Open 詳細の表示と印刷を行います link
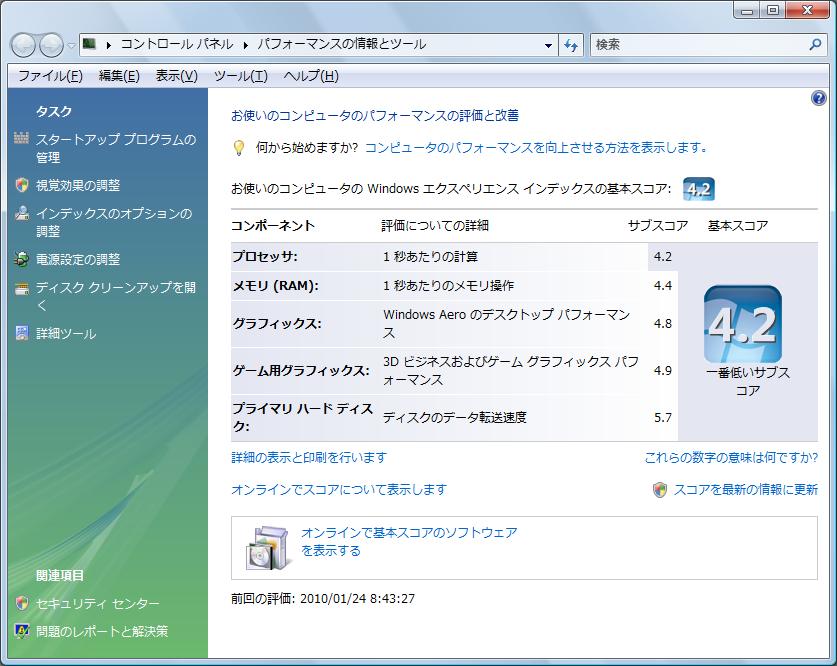This screenshot has height=666, width=837. pyautogui.click(x=309, y=457)
